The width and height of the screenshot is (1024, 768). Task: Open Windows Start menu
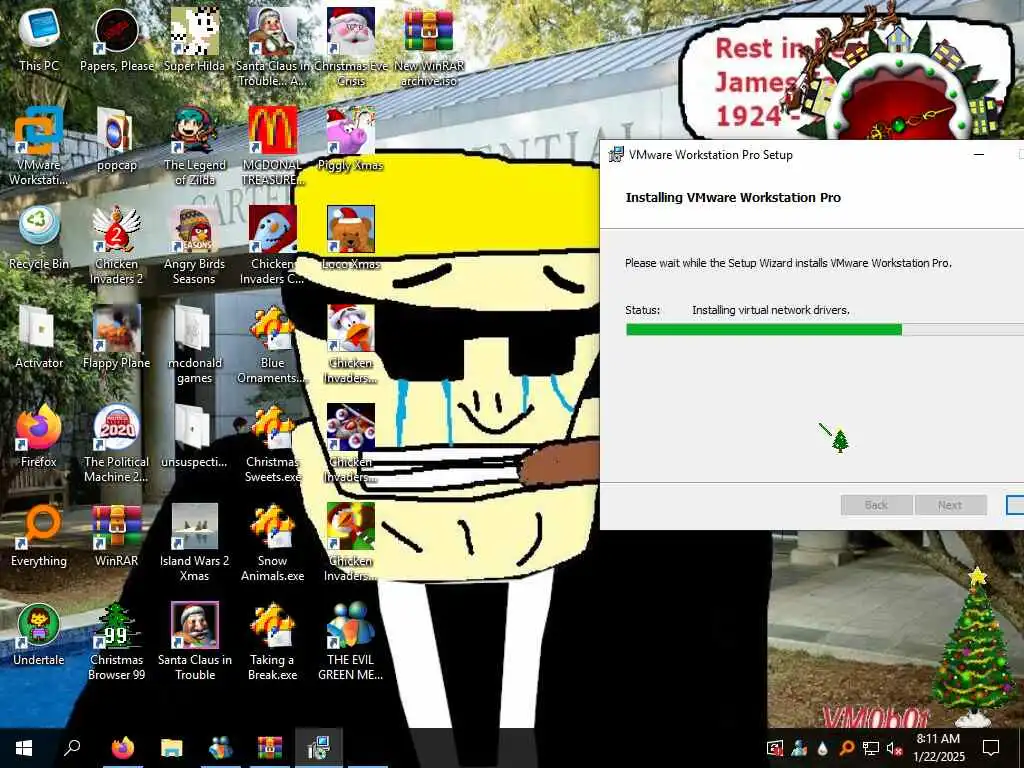tap(24, 747)
